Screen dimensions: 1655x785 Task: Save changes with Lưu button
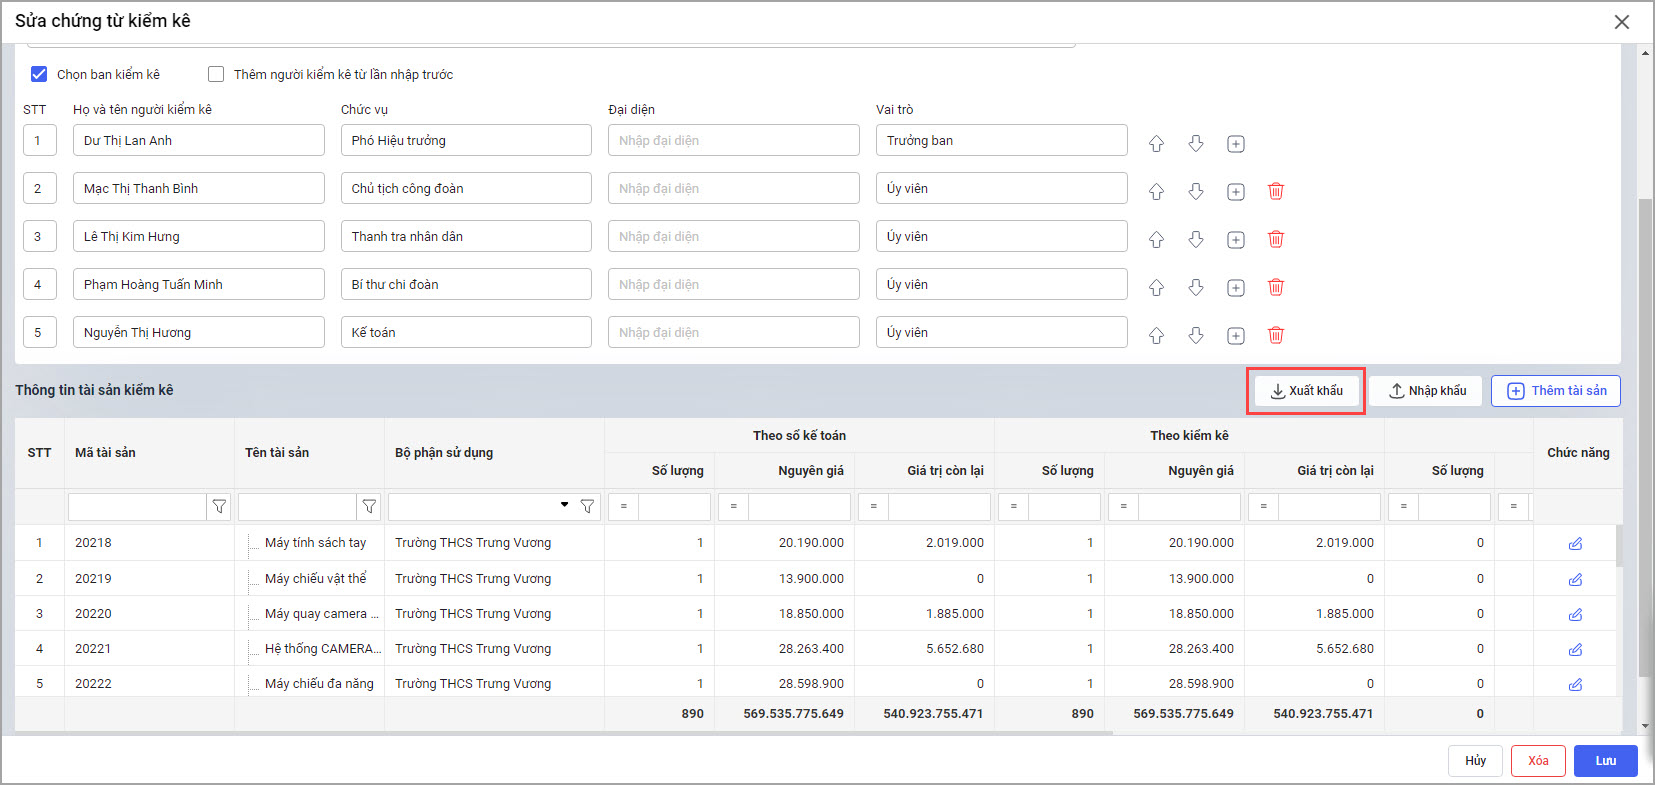(x=1605, y=761)
